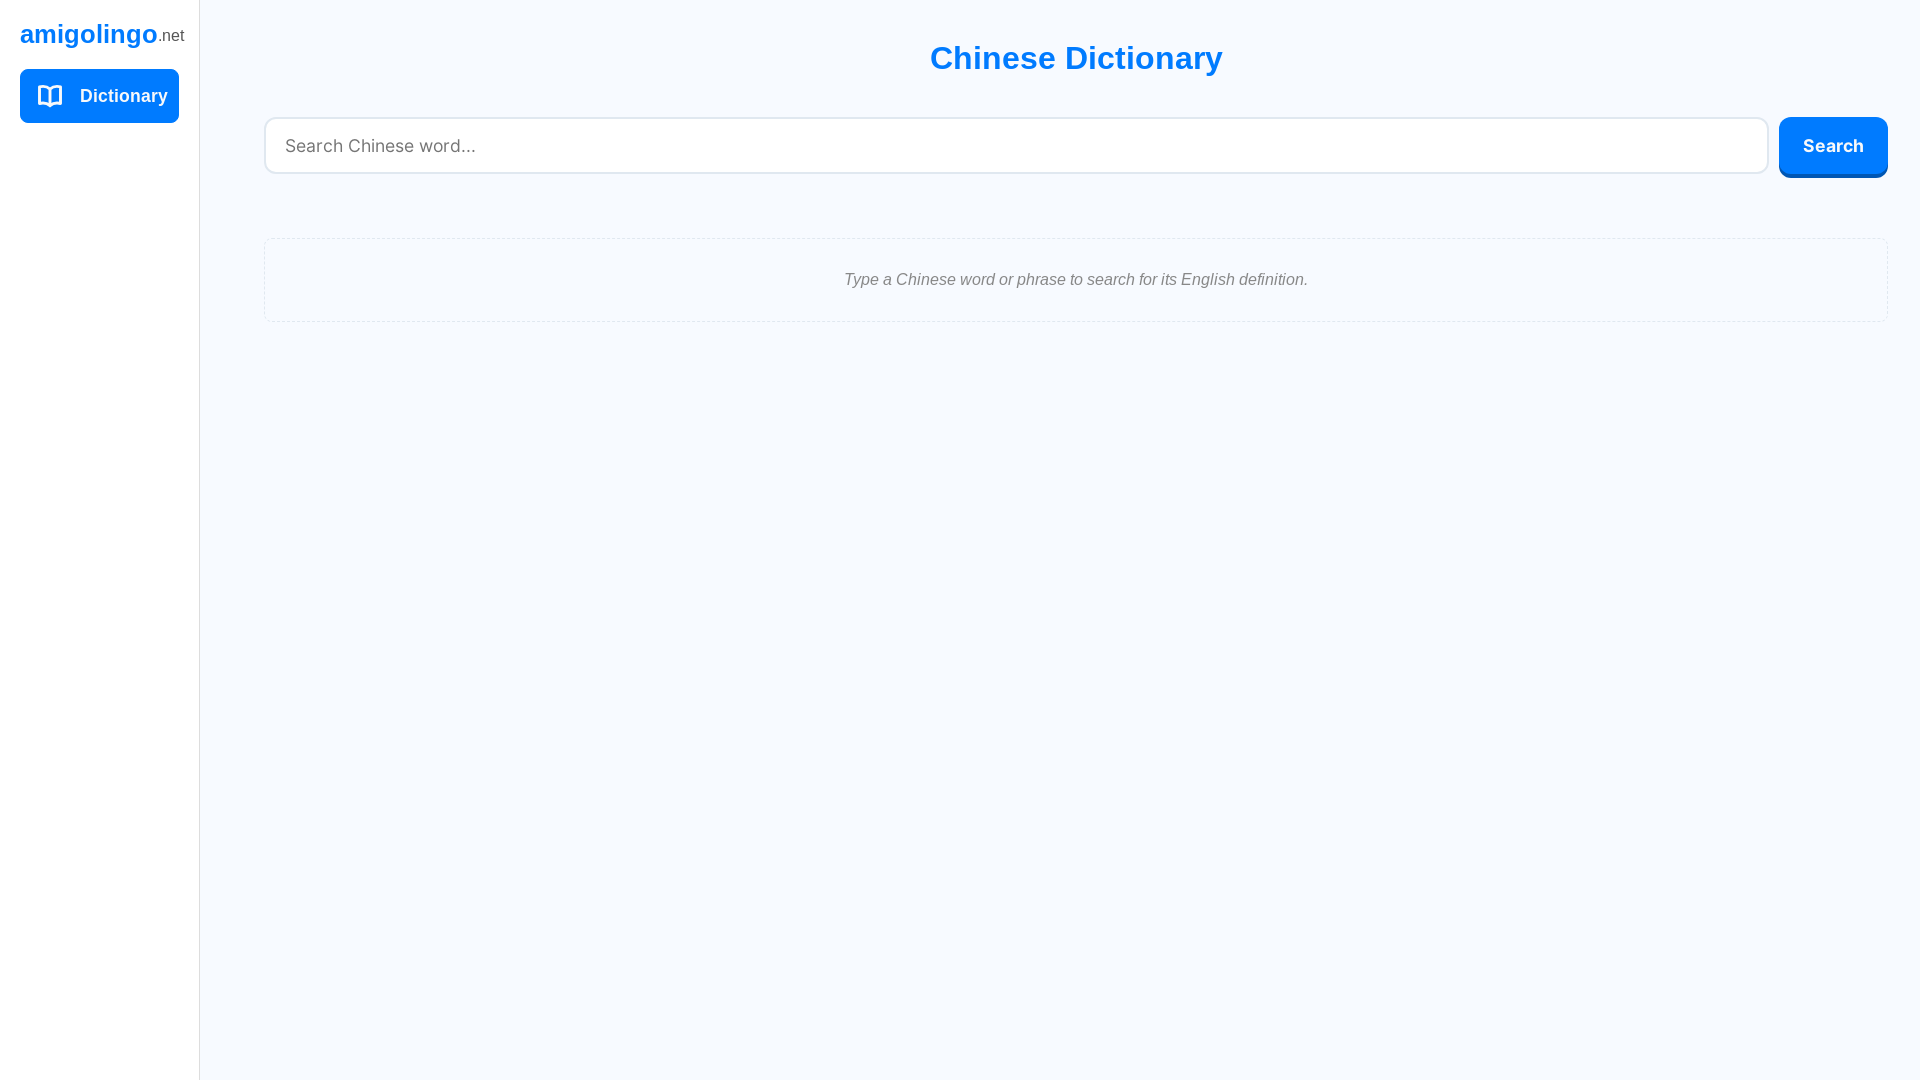Click the Chinese Dictionary page heading
This screenshot has width=1920, height=1080.
coord(1076,58)
